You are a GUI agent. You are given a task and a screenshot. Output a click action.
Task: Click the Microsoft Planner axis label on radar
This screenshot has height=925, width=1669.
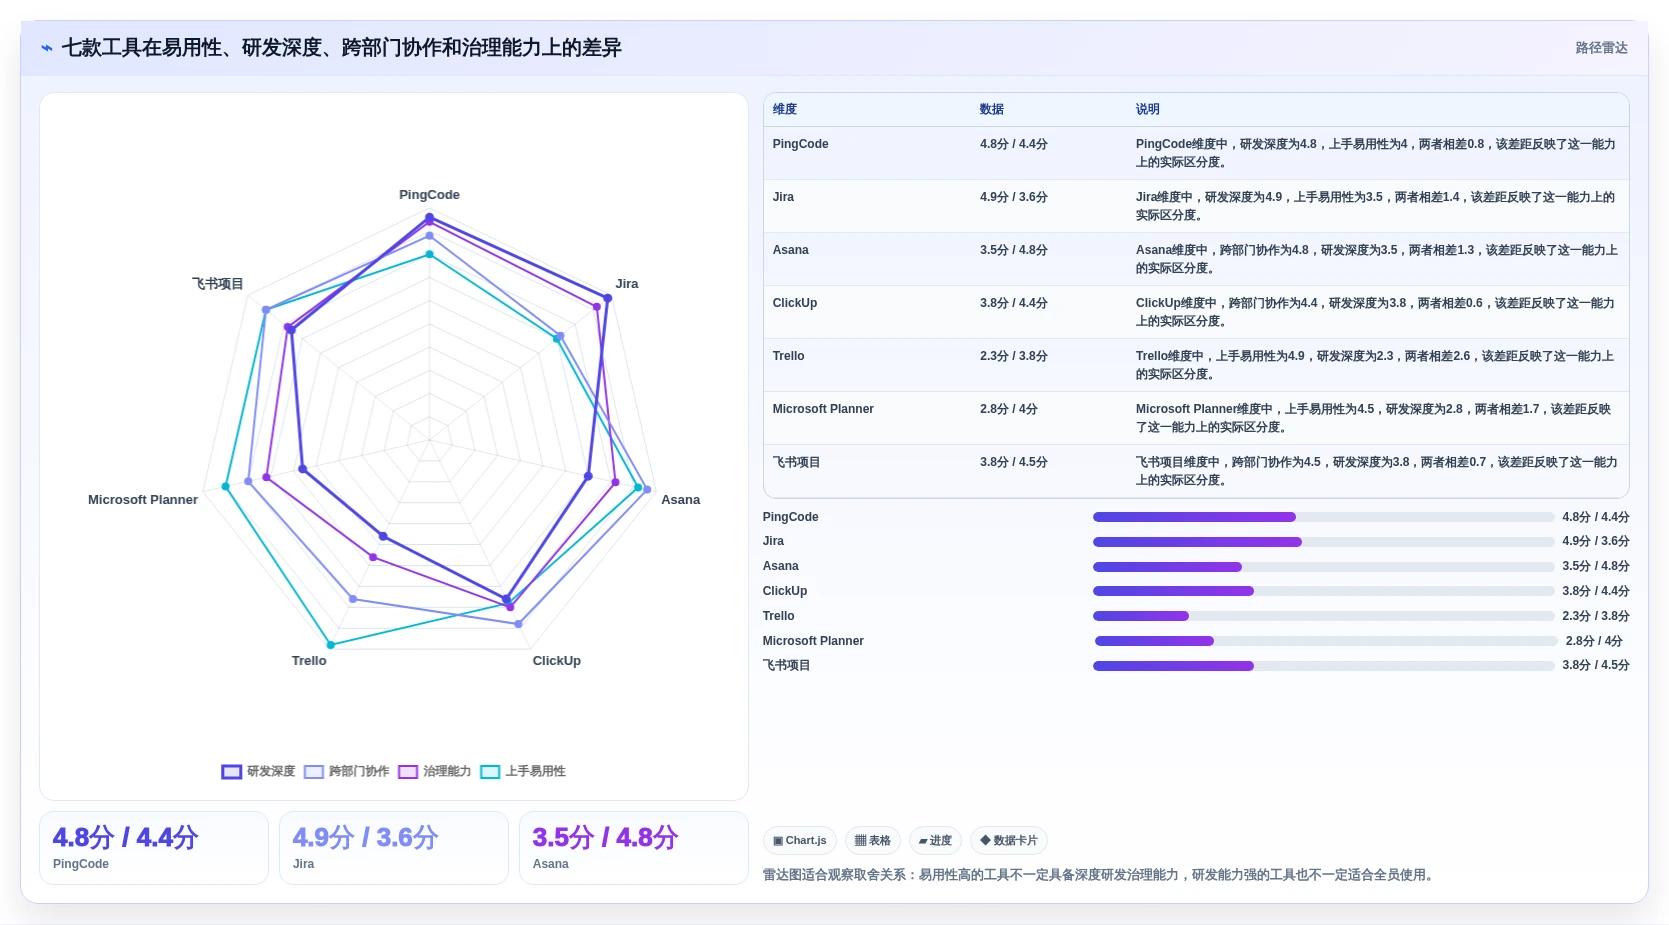coord(143,500)
